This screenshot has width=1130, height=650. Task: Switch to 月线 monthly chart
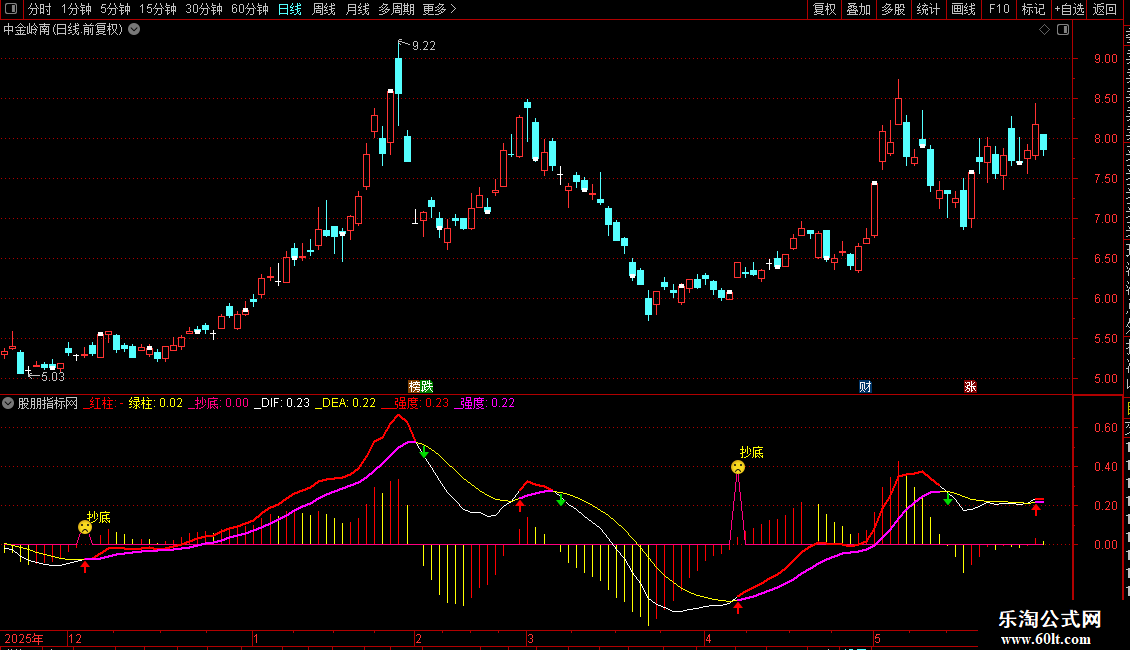pyautogui.click(x=357, y=9)
